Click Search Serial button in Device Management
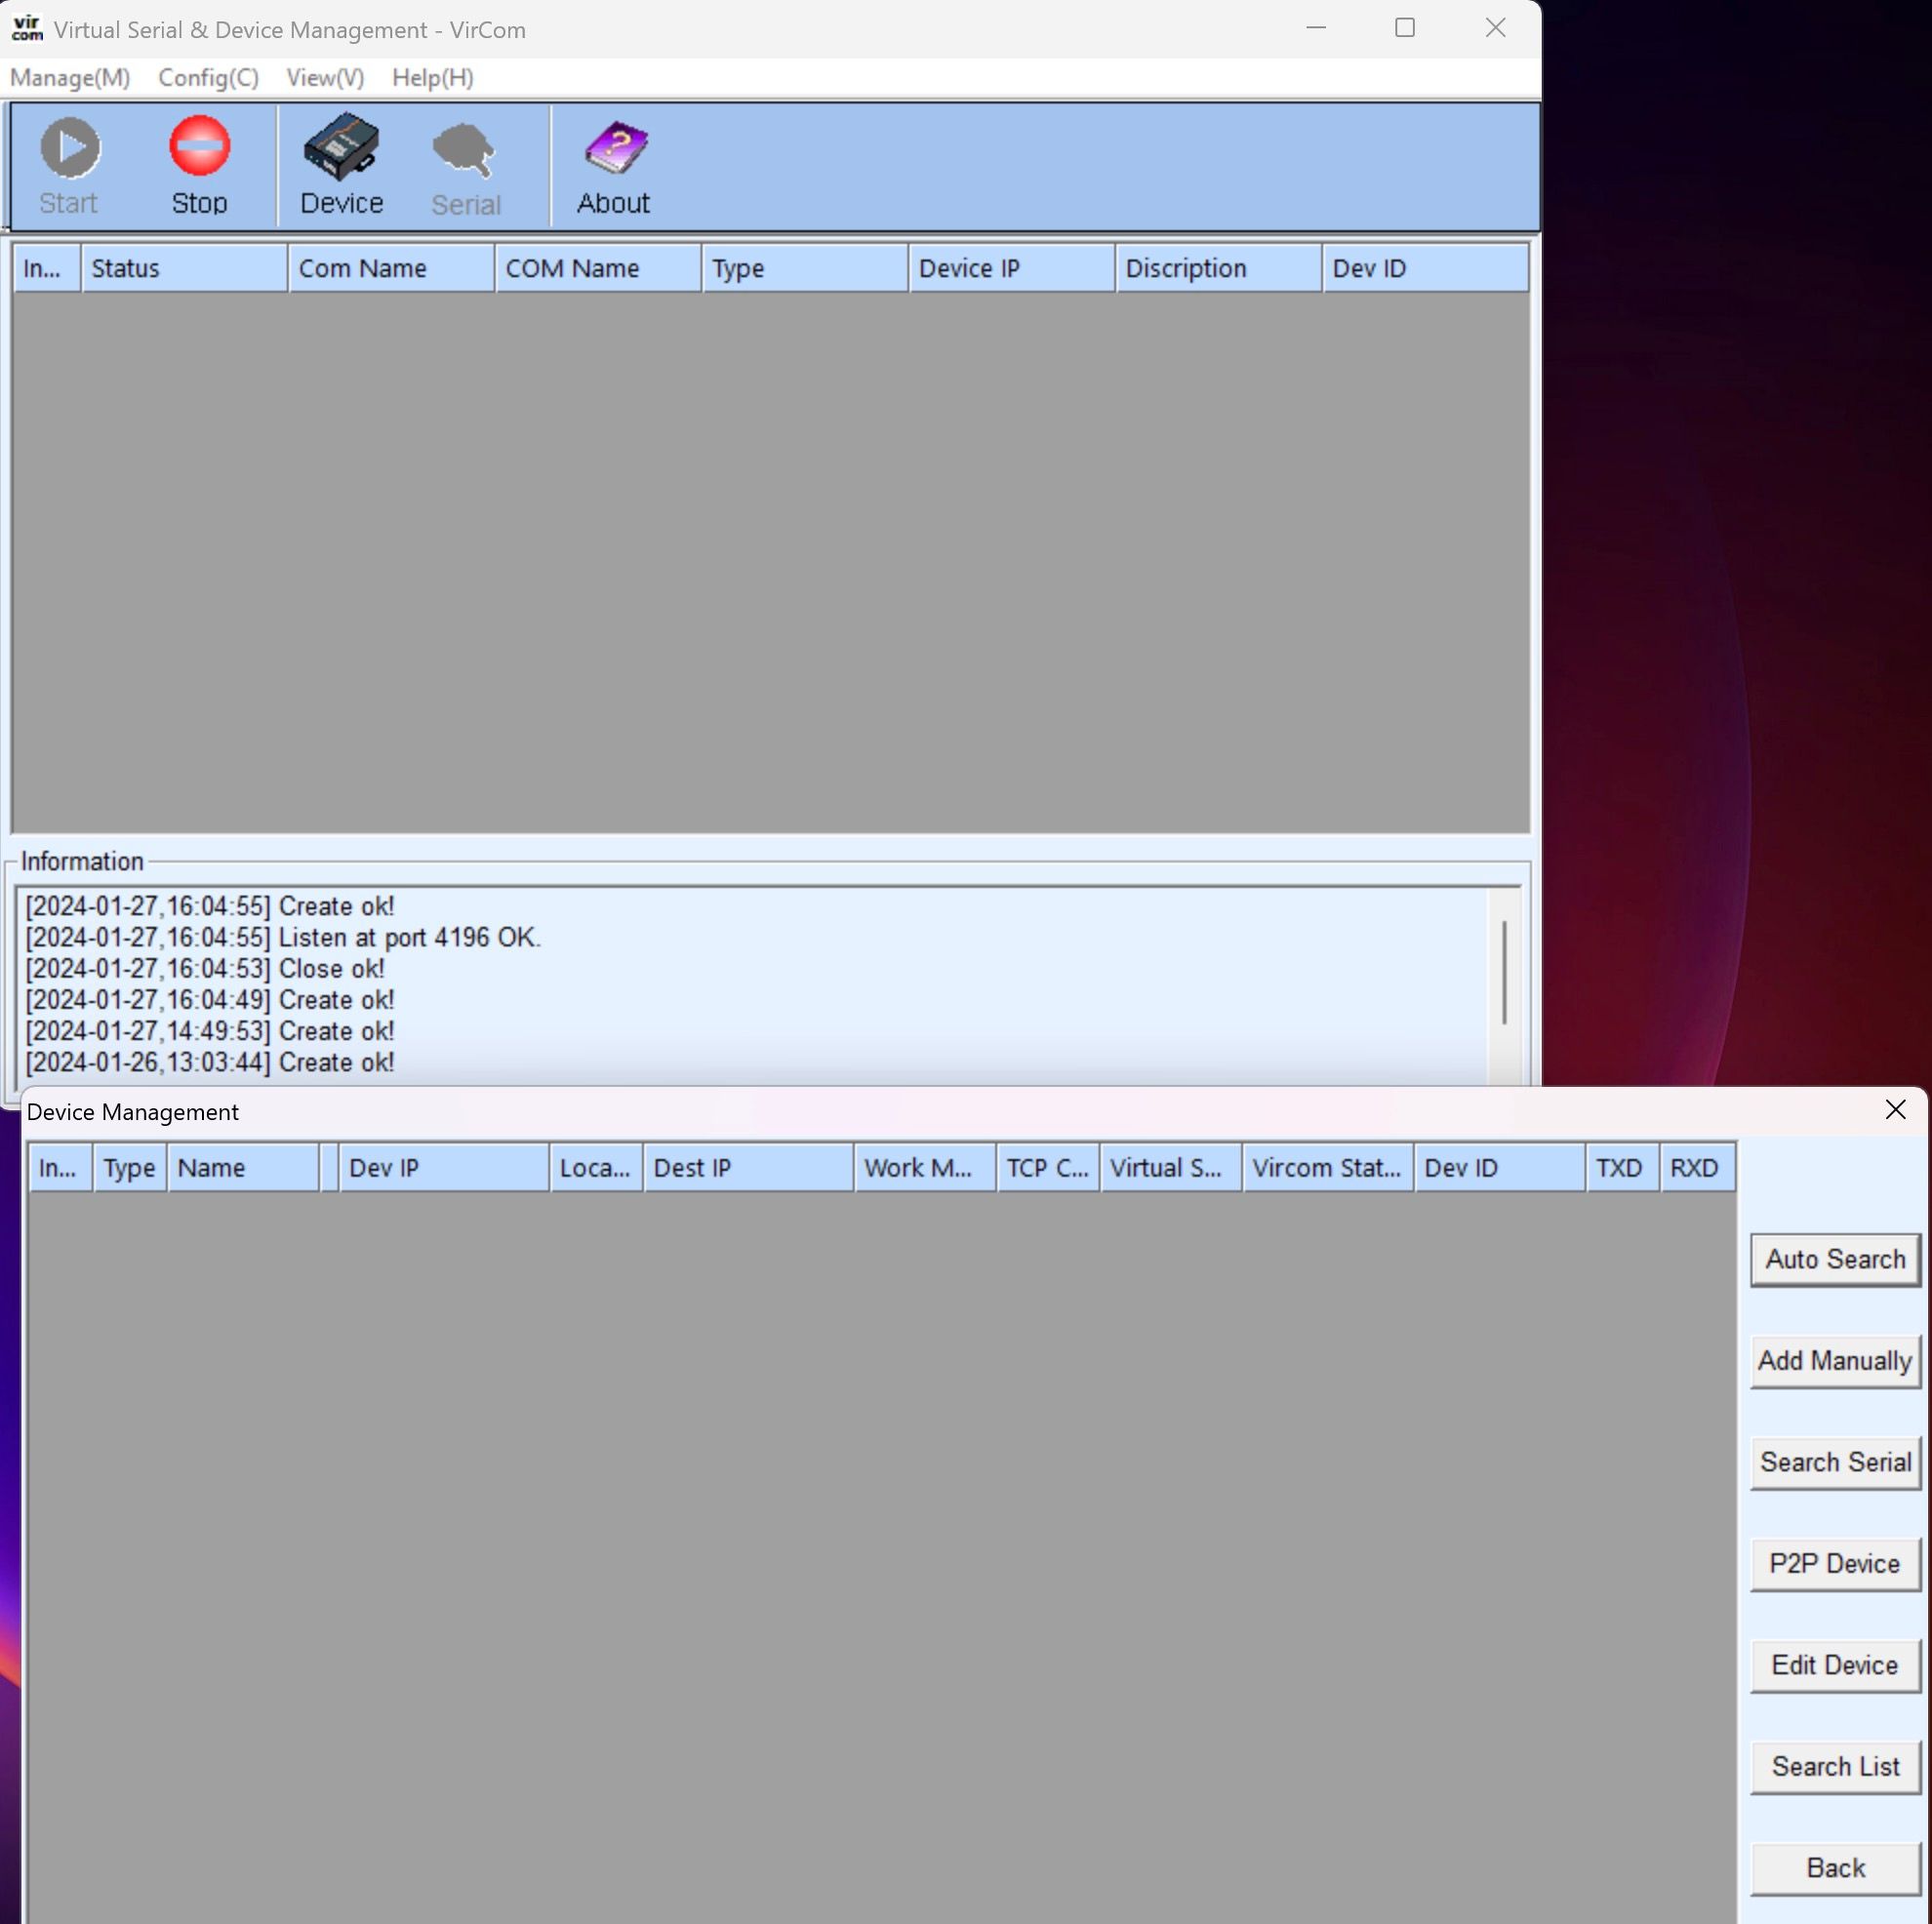Viewport: 1932px width, 1924px height. pos(1833,1463)
